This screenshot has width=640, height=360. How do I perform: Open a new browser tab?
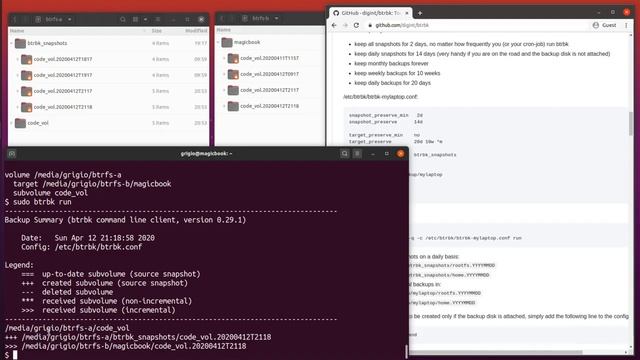420,13
